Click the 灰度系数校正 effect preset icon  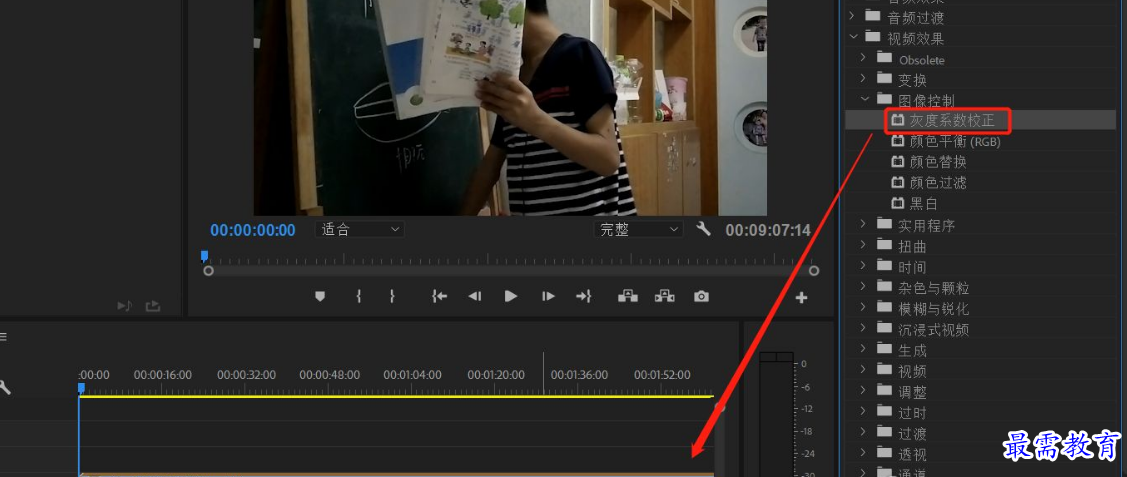(x=898, y=120)
